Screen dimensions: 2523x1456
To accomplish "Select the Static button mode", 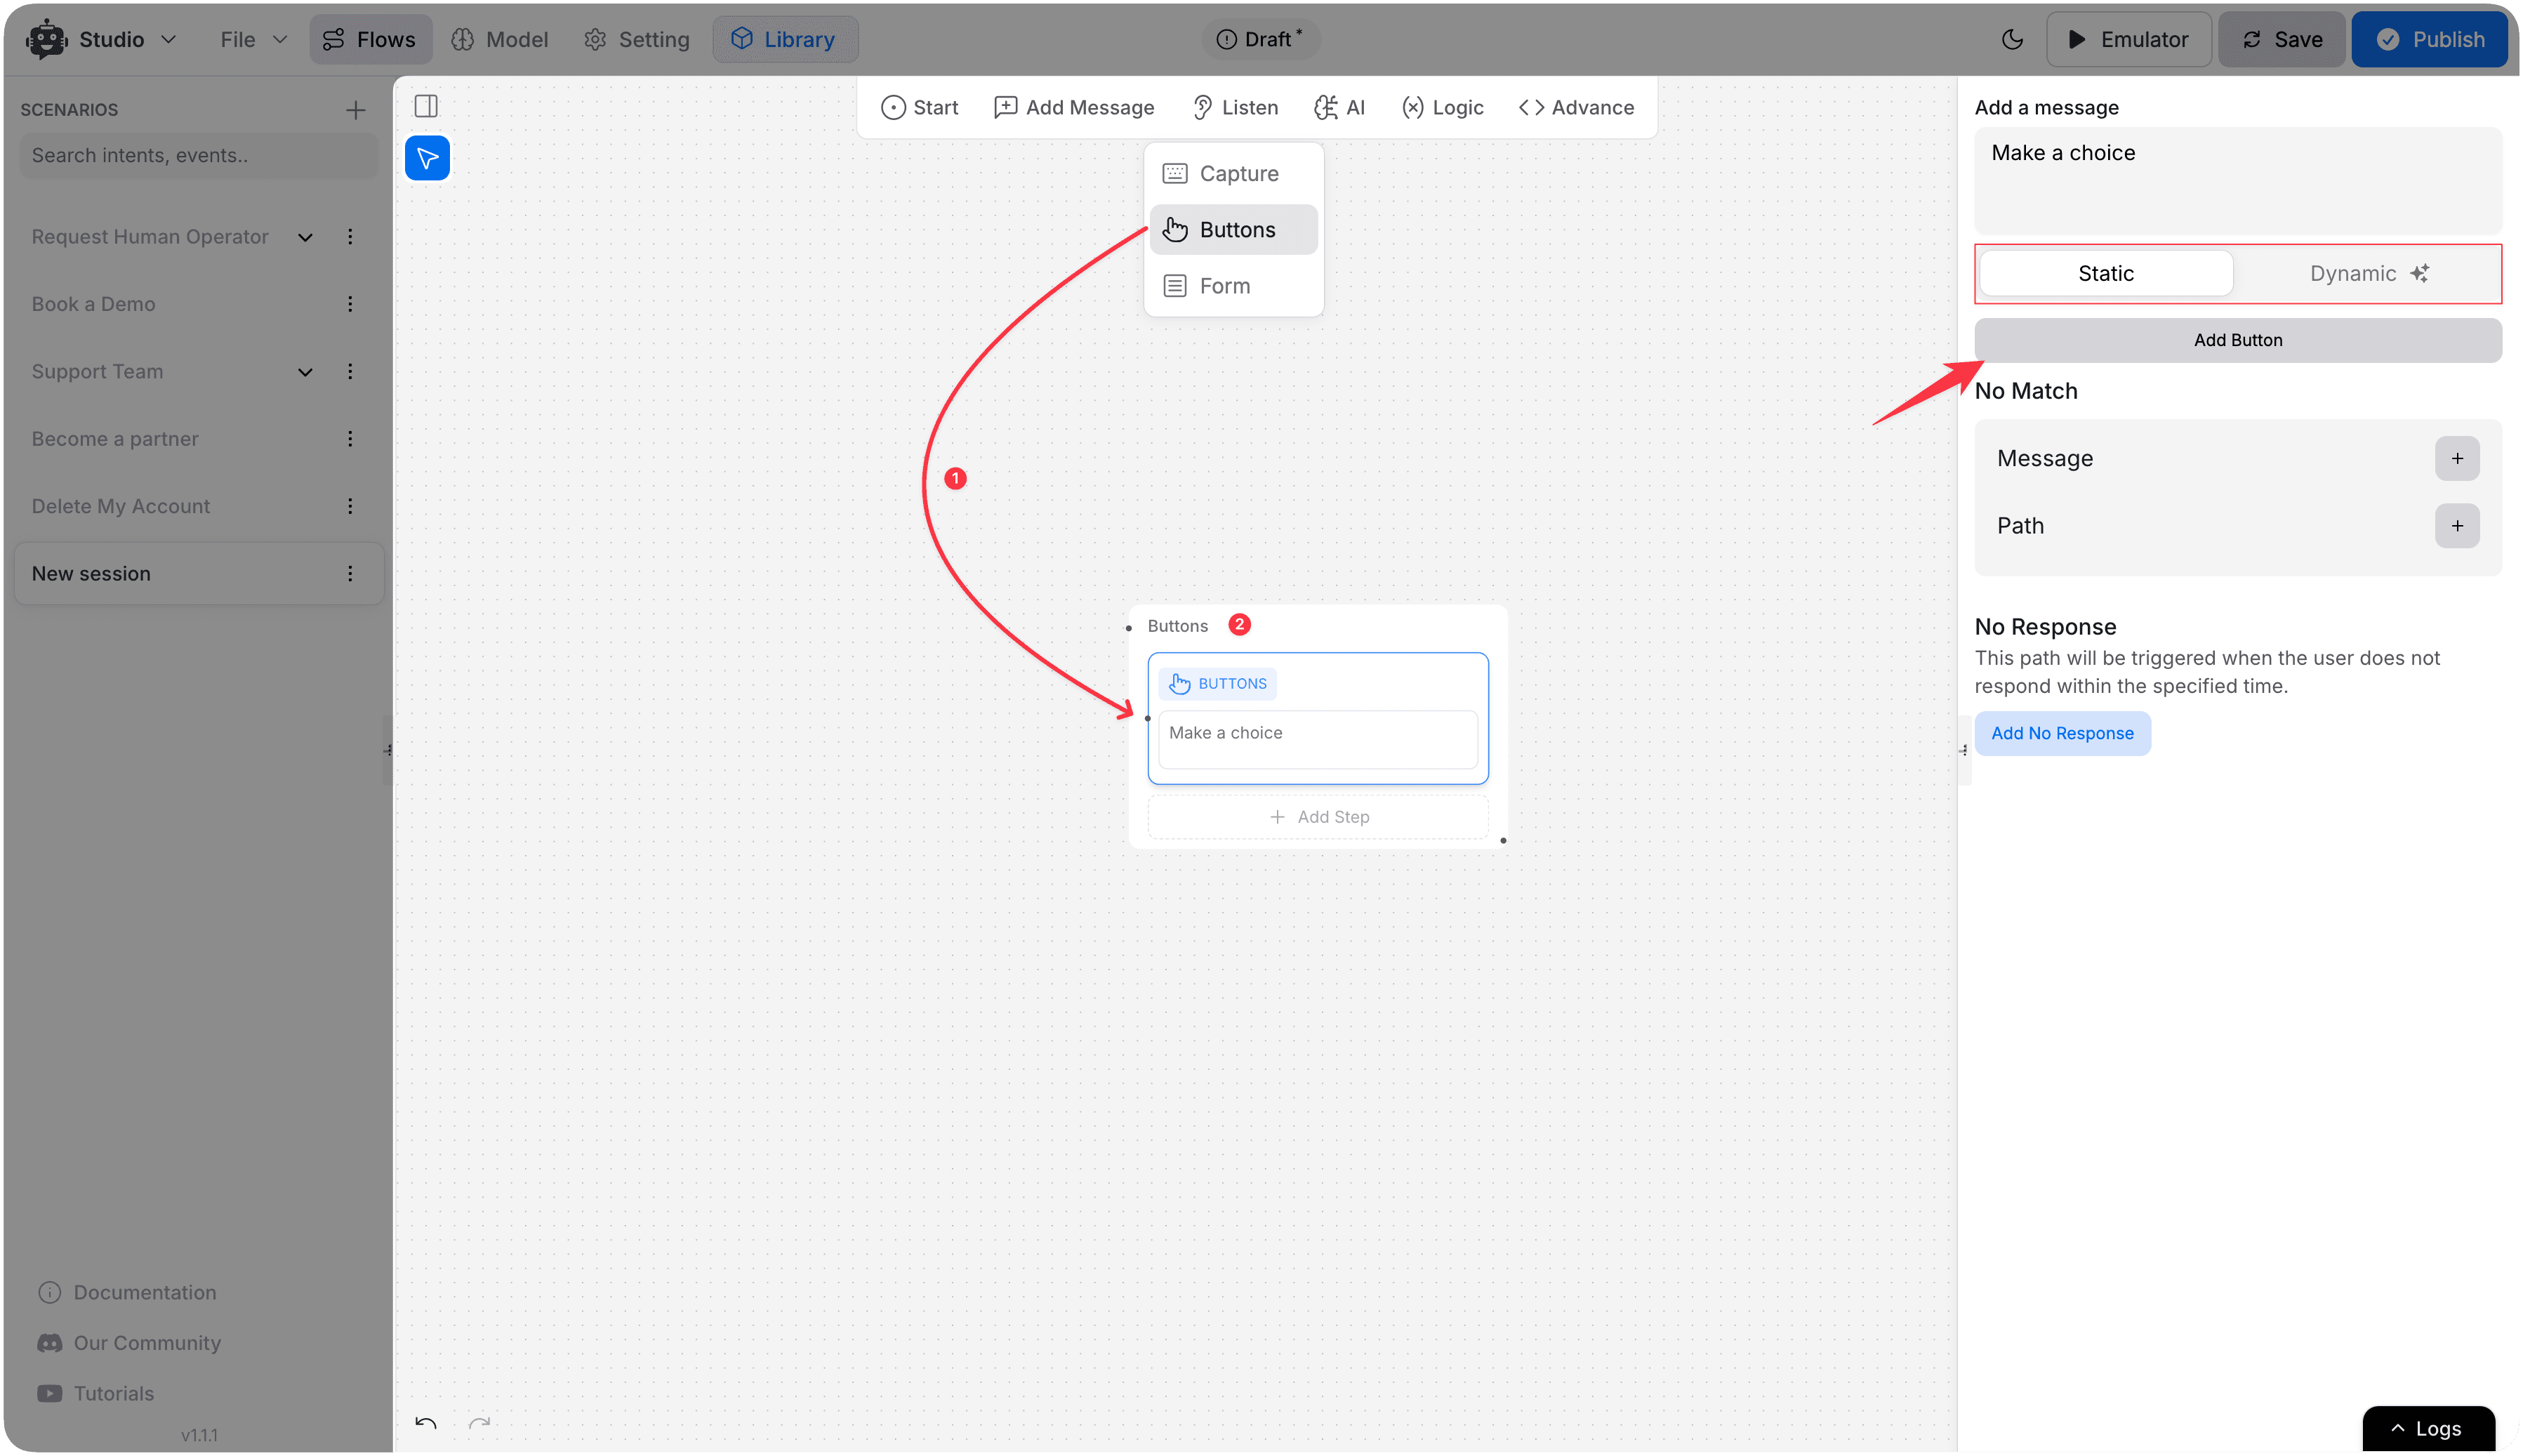I will click(2105, 274).
